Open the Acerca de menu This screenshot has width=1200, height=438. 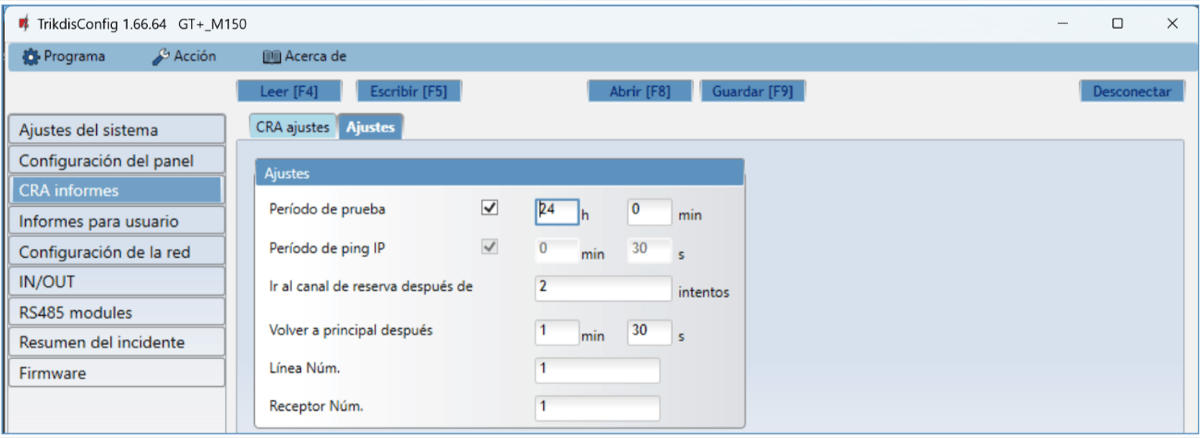pyautogui.click(x=304, y=57)
